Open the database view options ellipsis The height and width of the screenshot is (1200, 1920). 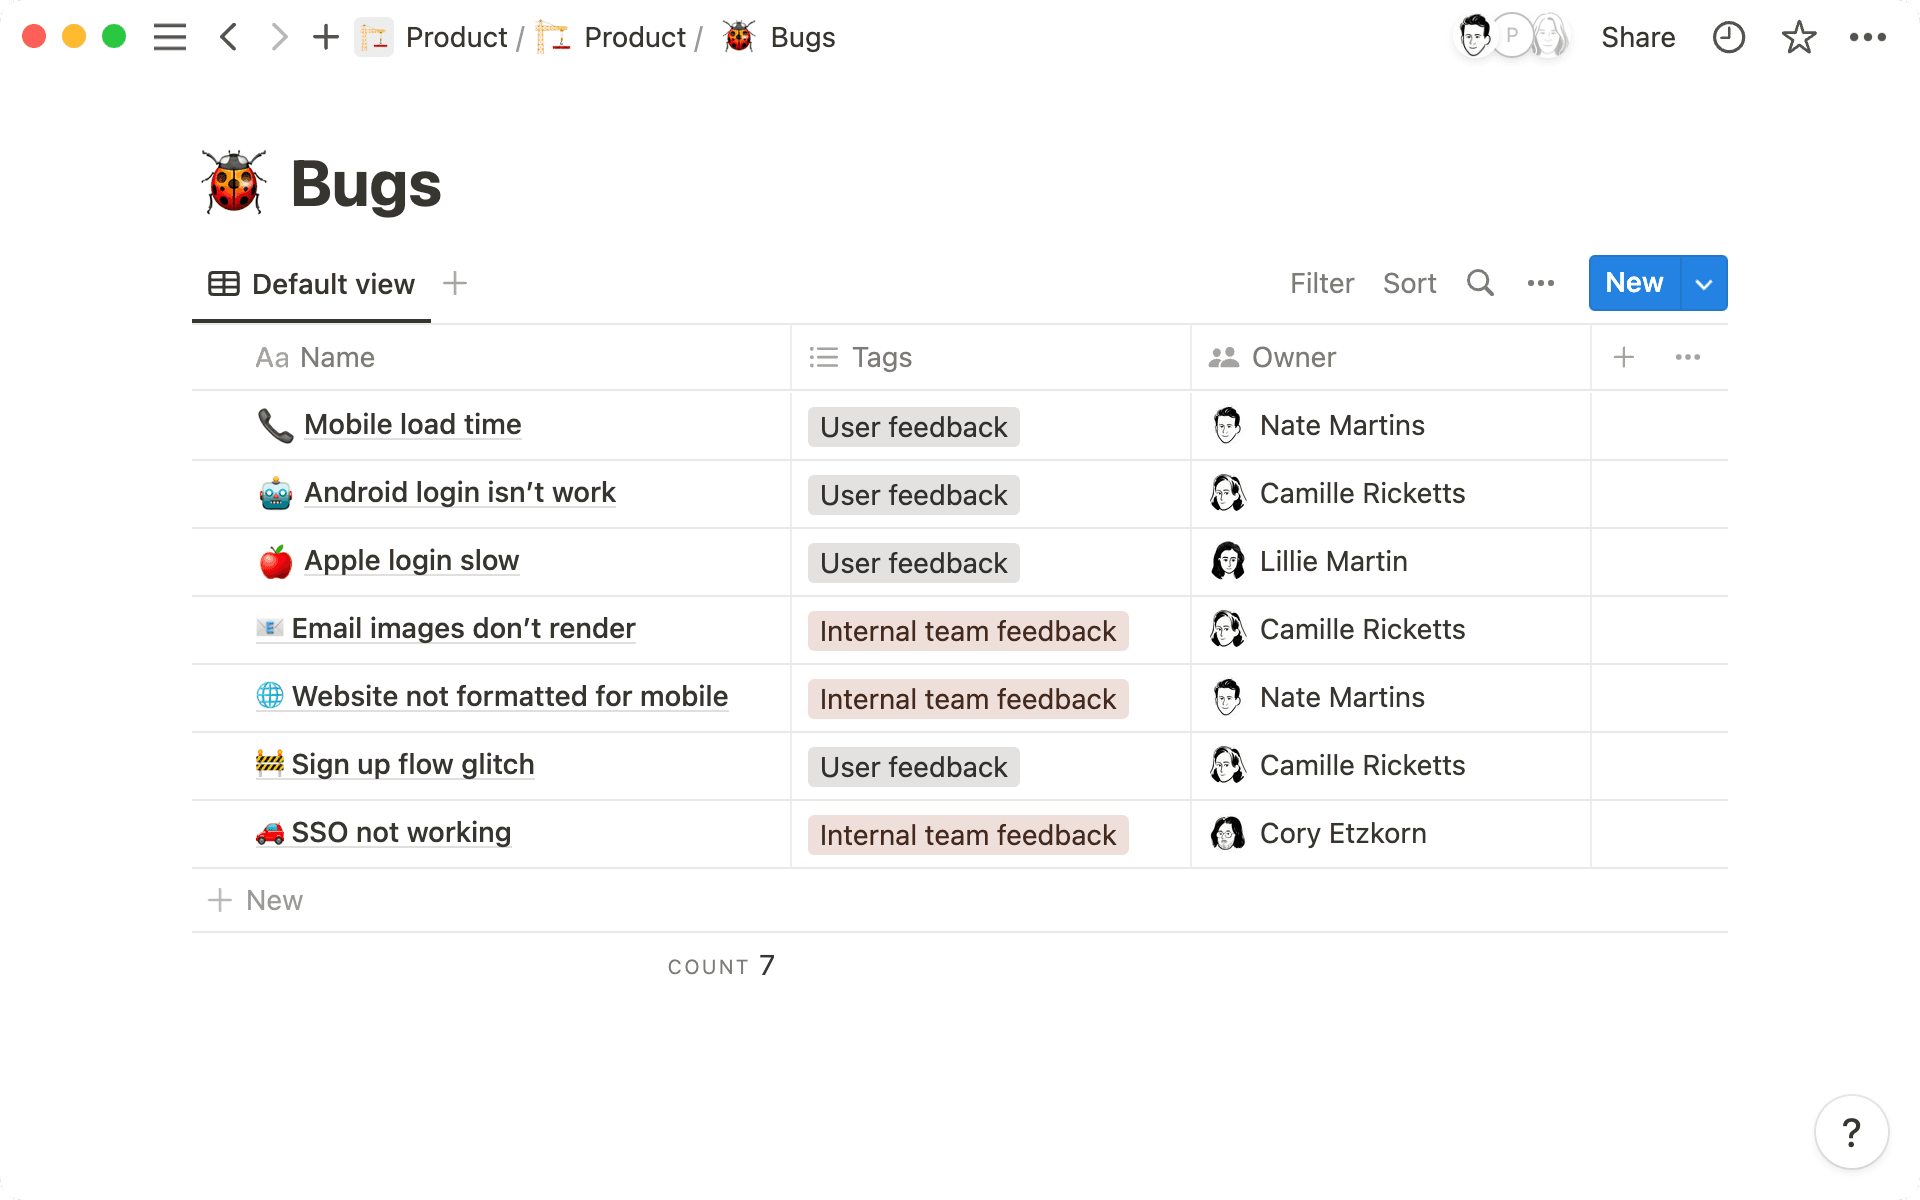tap(1541, 283)
